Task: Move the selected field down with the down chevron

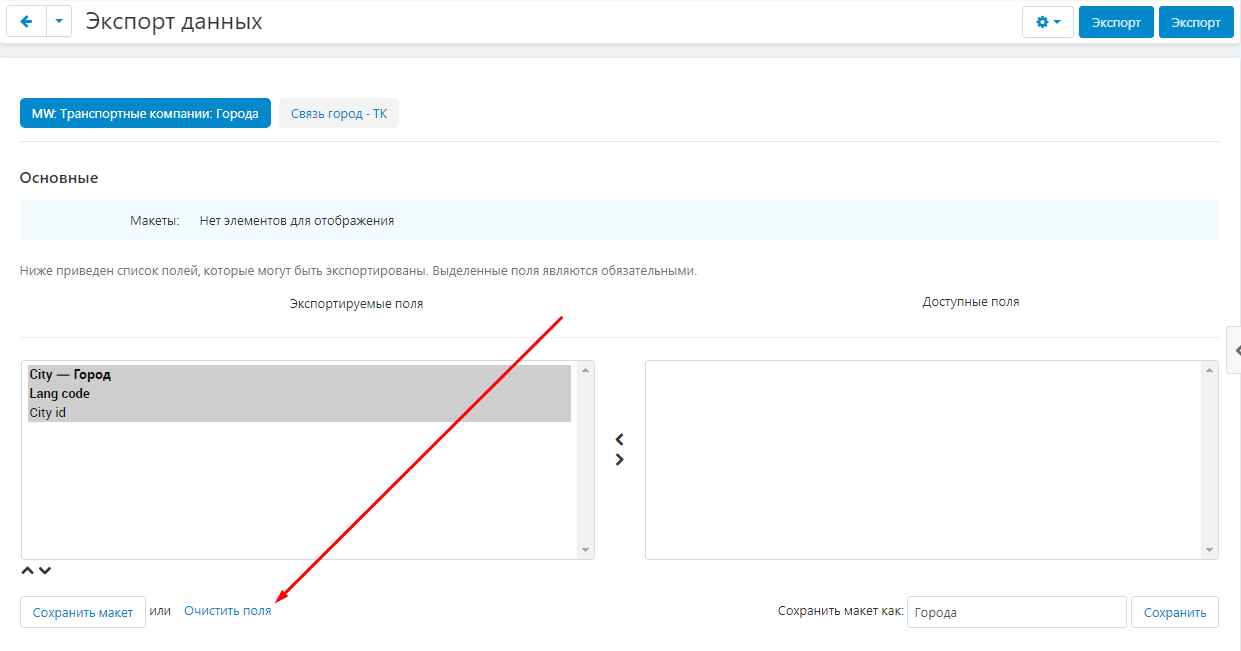Action: (x=45, y=571)
